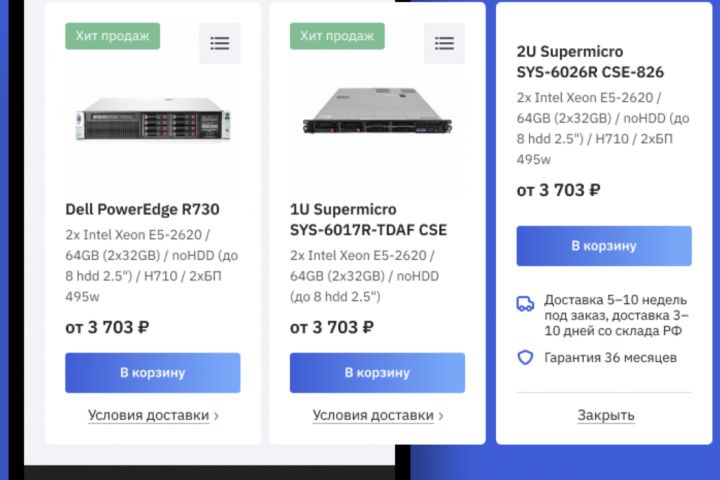Click 'Хит продаж' badge on Dell card

coord(113,36)
